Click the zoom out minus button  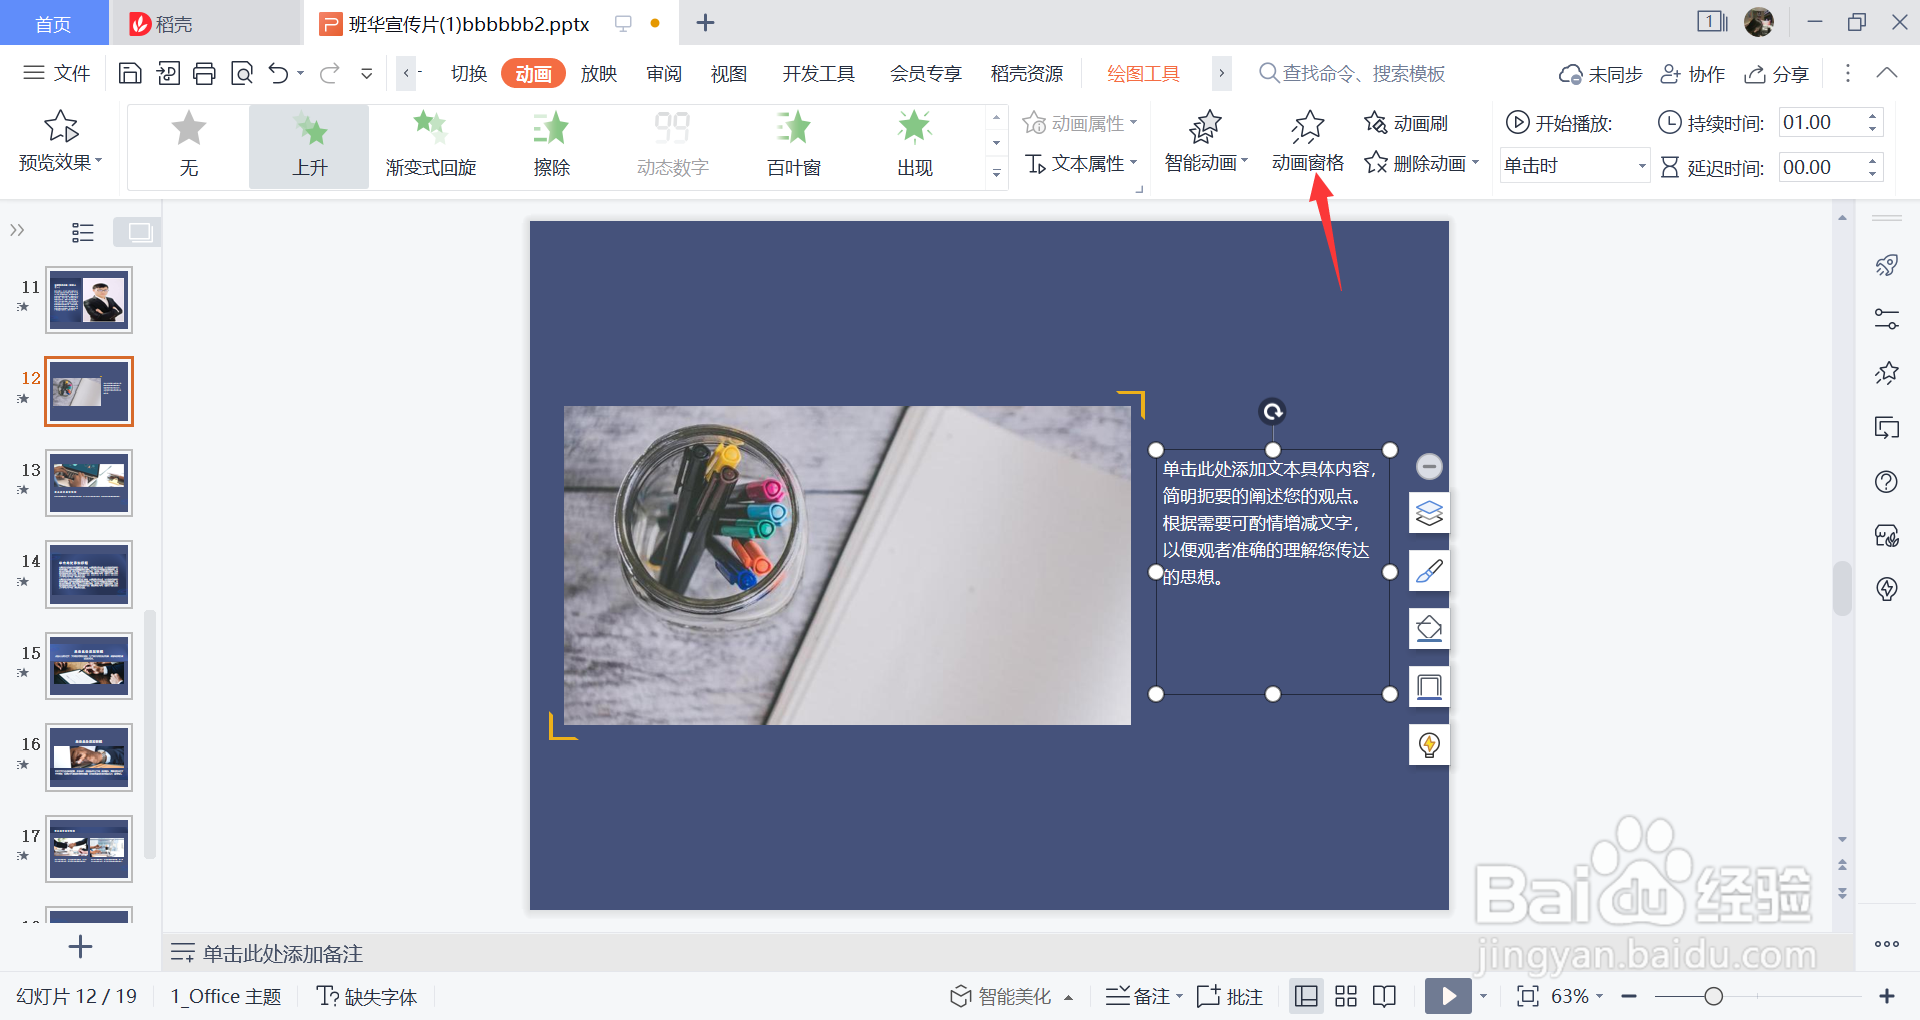click(x=1629, y=996)
